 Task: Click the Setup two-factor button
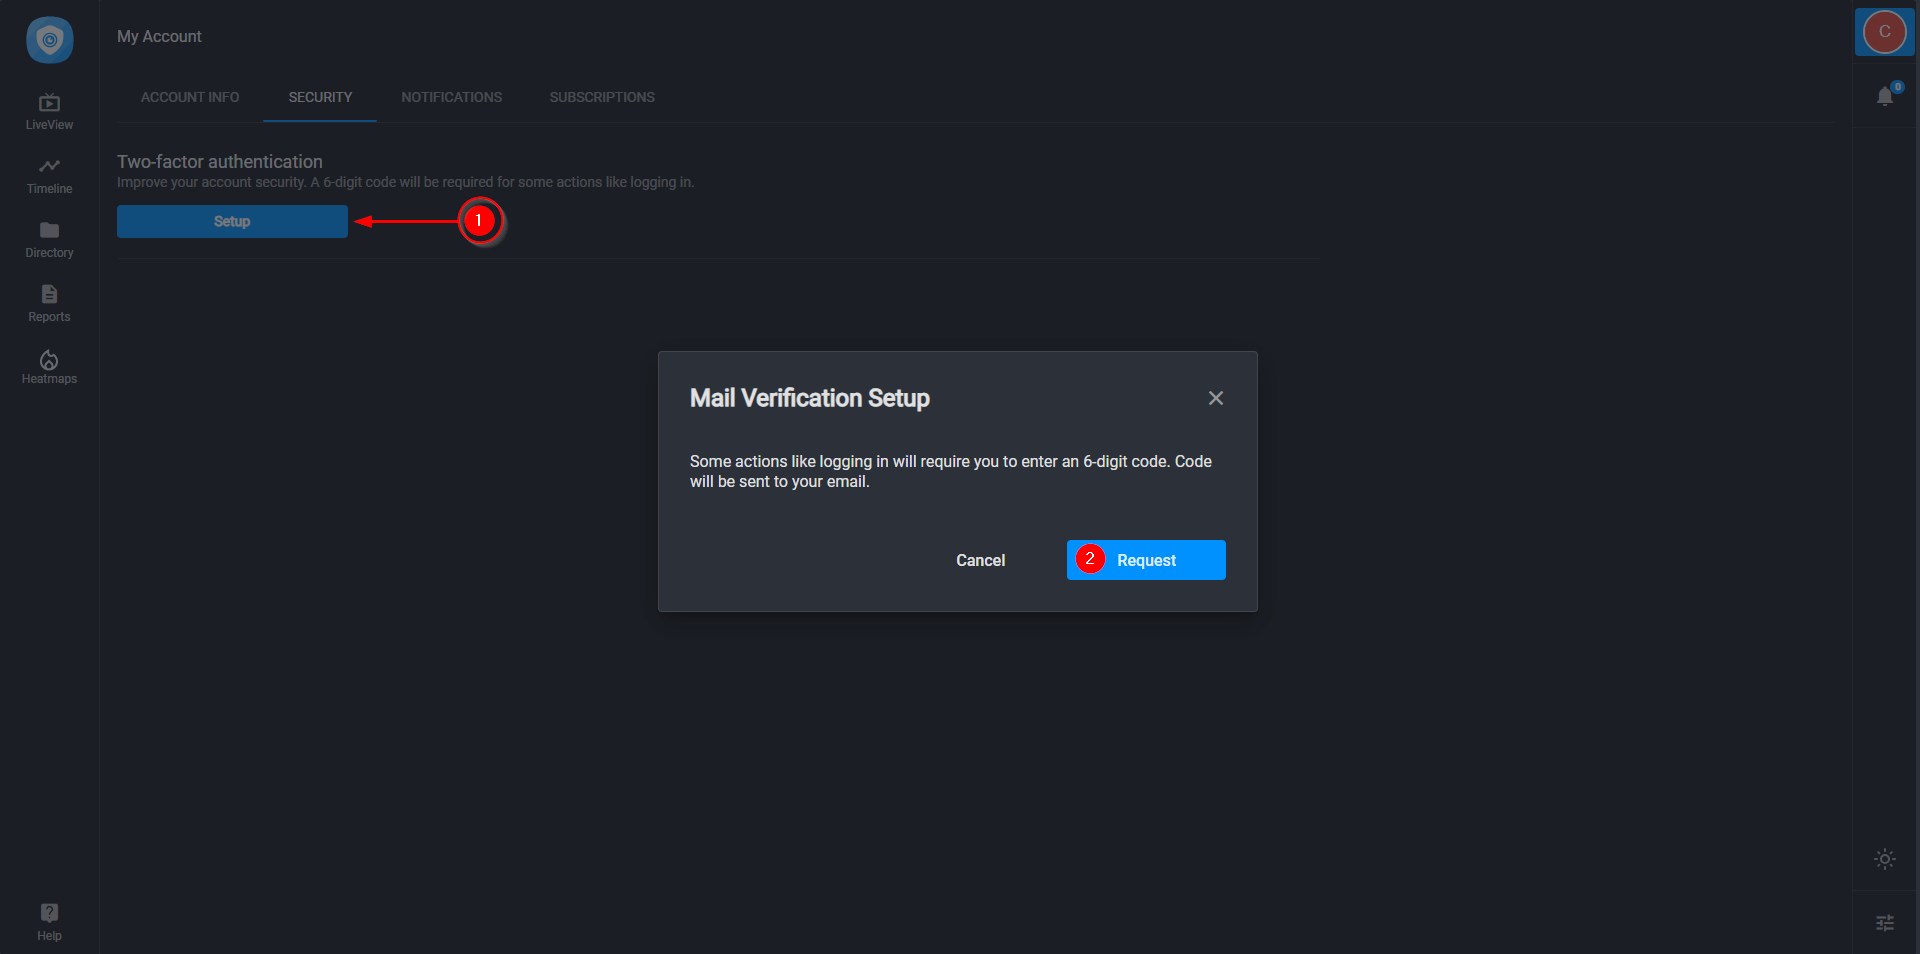pyautogui.click(x=232, y=221)
